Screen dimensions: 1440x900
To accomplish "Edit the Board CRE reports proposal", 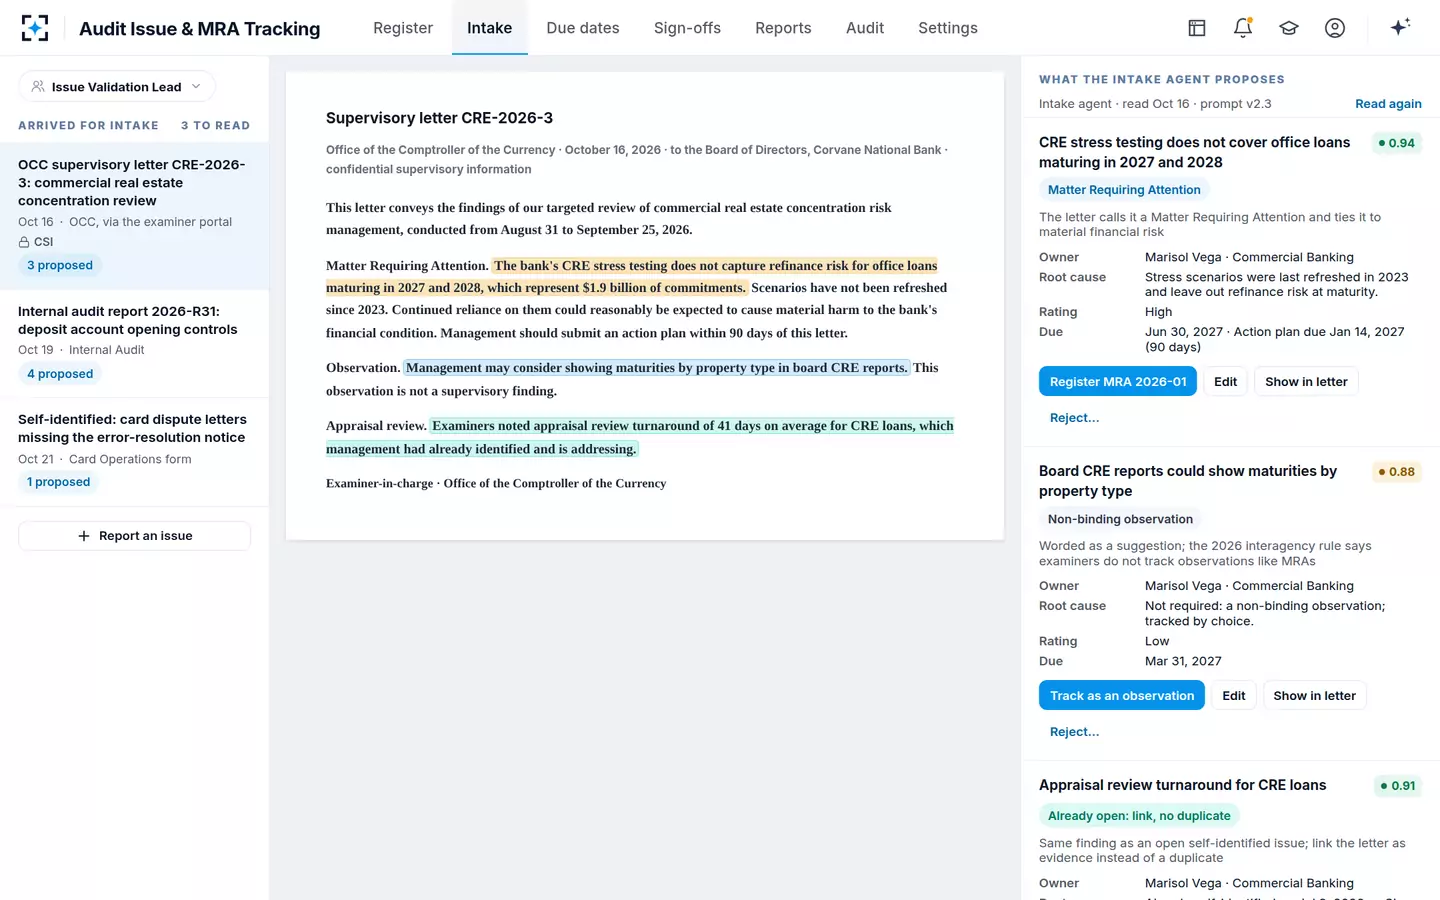I will (1234, 696).
